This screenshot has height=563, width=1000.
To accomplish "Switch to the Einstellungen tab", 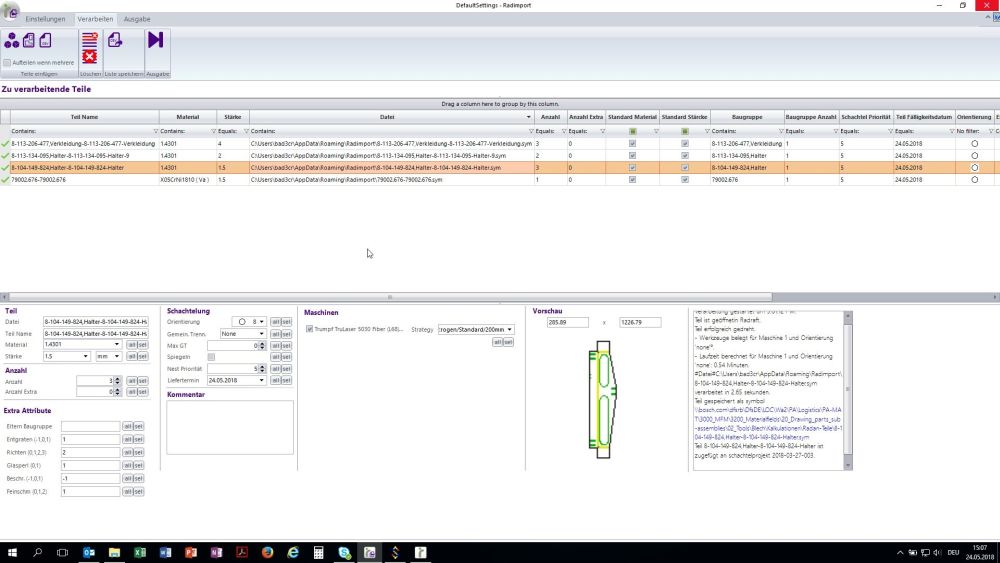I will [x=45, y=19].
